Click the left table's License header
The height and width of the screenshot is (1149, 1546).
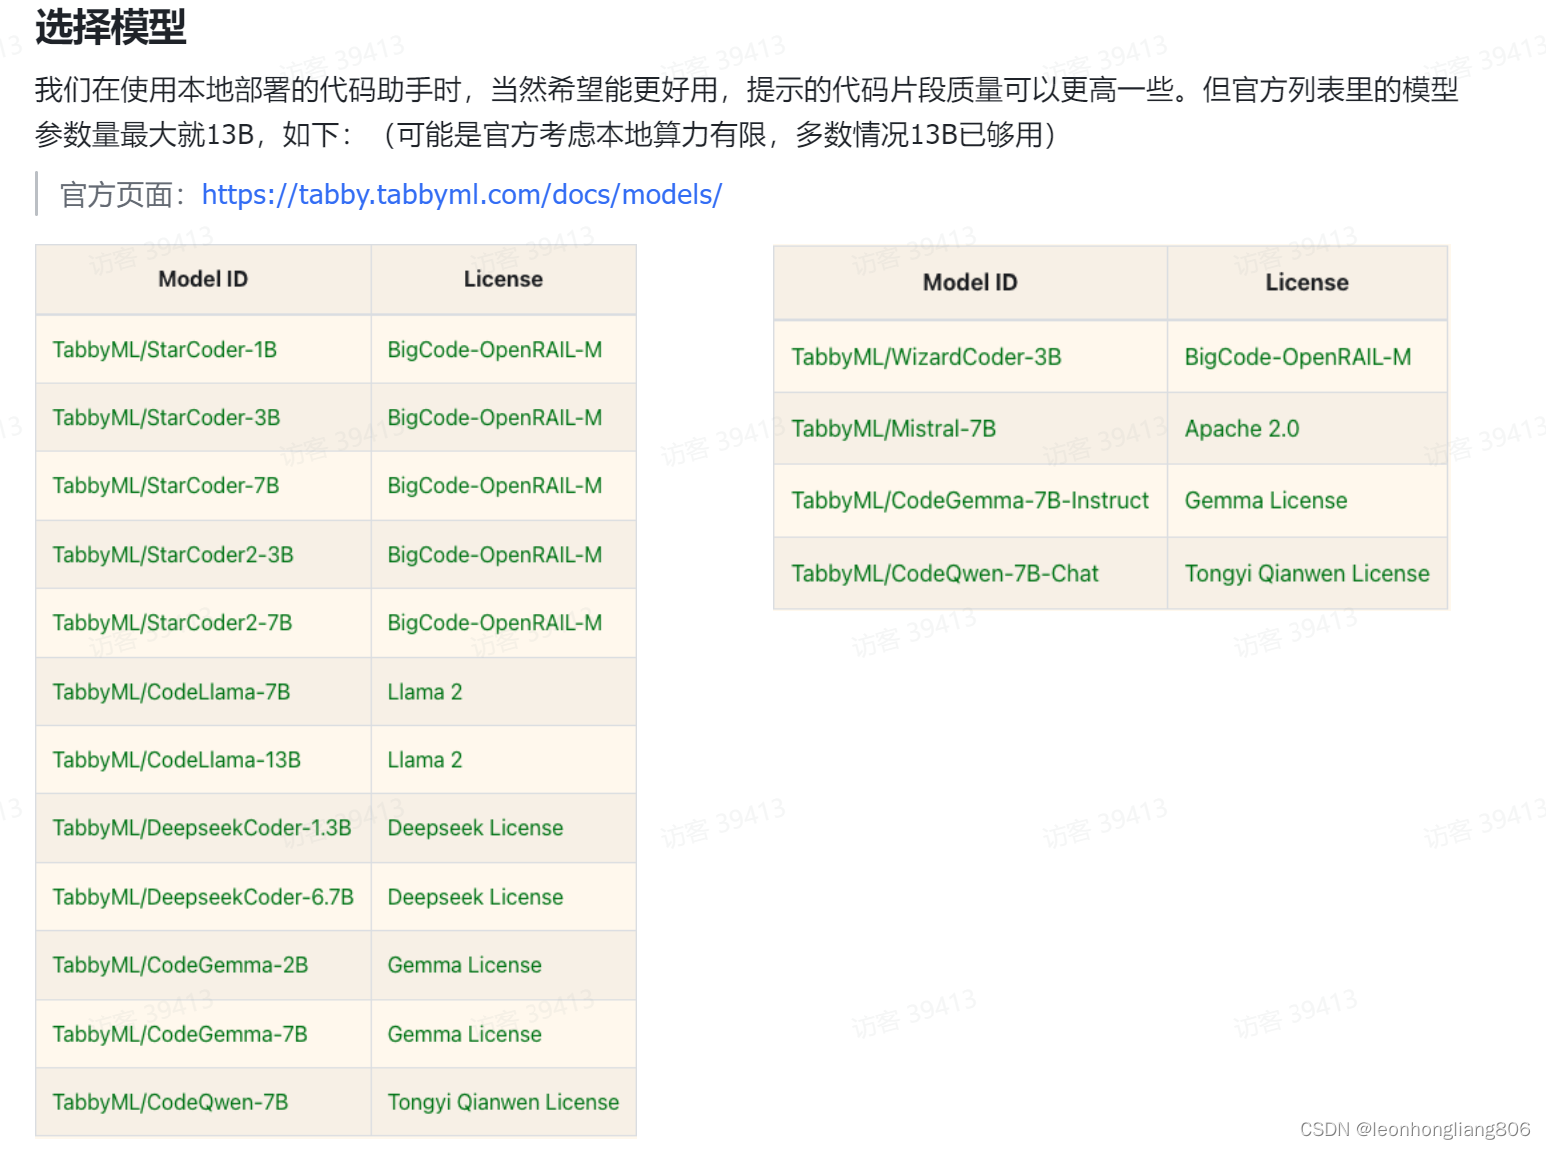pyautogui.click(x=503, y=279)
